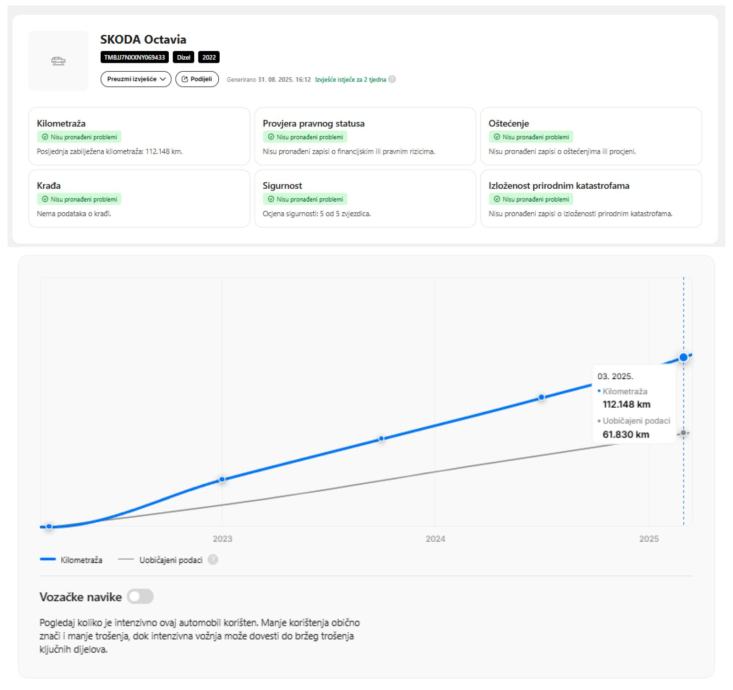The width and height of the screenshot is (733, 690).
Task: Click the car placeholder thumbnail image
Action: pyautogui.click(x=60, y=61)
